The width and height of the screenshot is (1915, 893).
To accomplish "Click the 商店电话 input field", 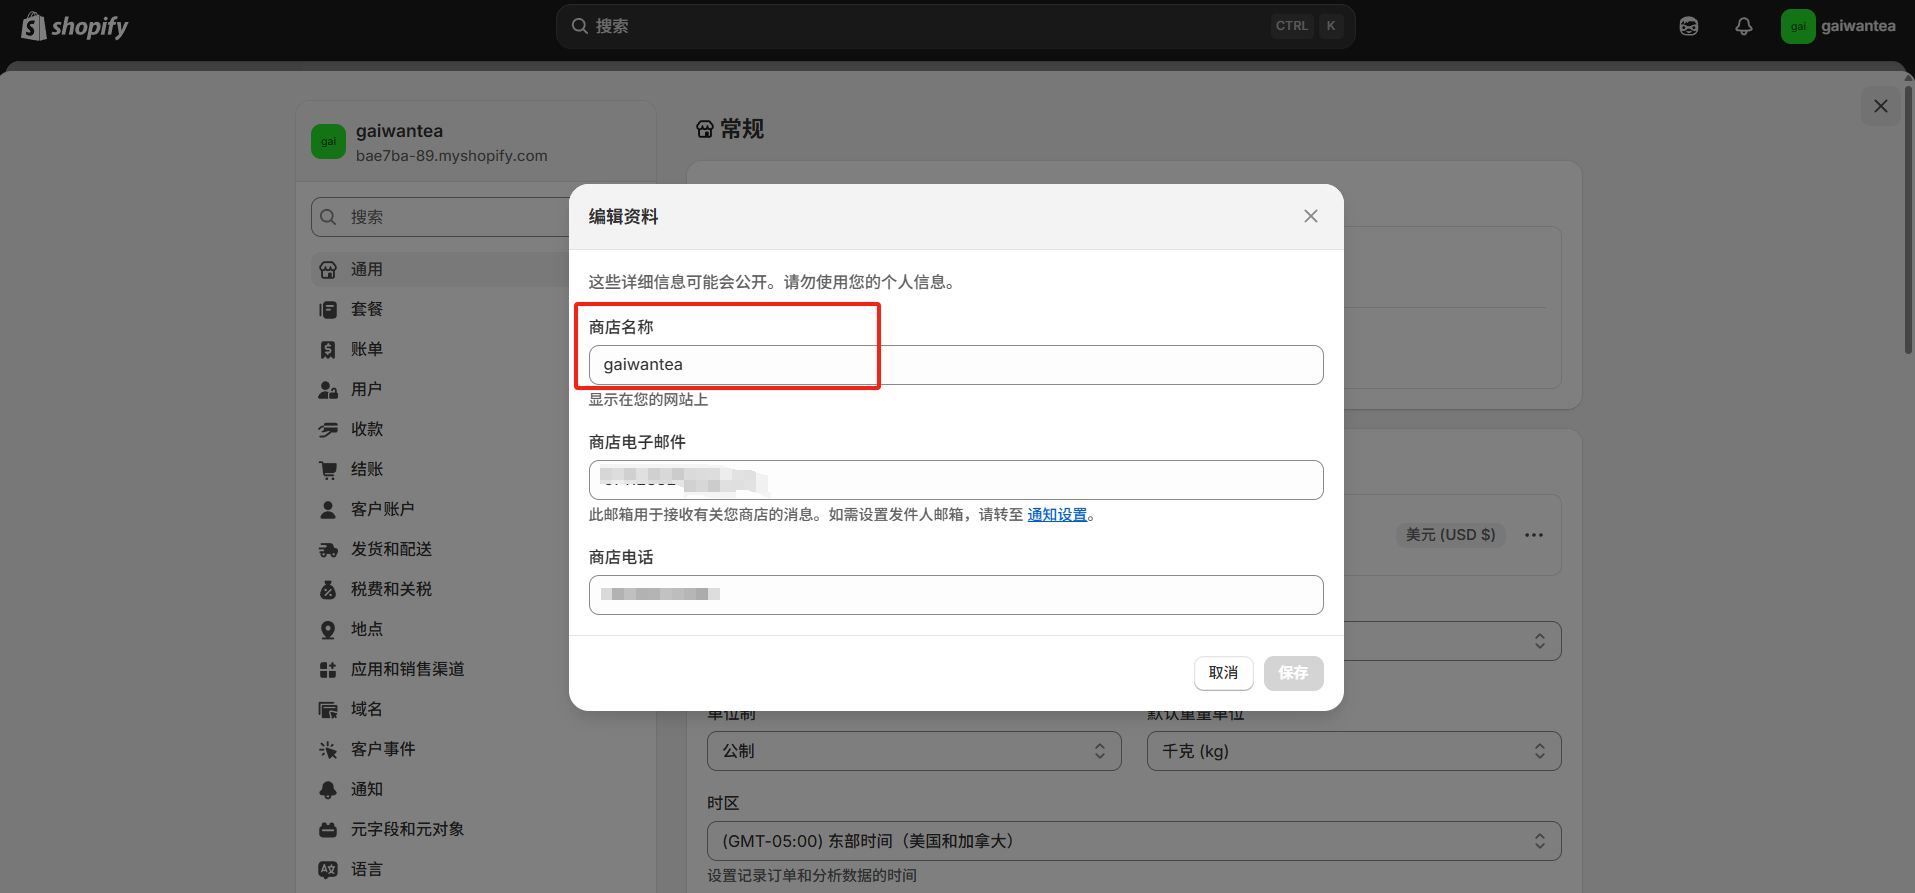I will pyautogui.click(x=955, y=595).
